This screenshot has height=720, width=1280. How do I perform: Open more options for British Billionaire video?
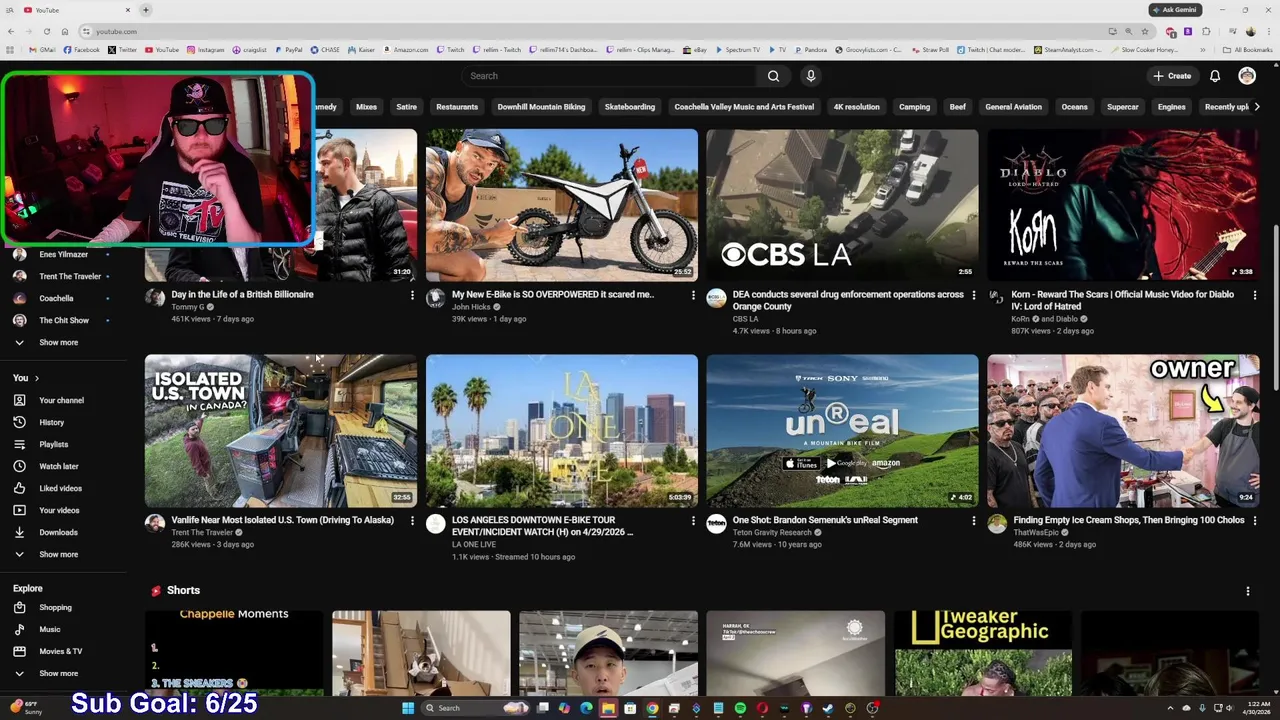(x=412, y=295)
